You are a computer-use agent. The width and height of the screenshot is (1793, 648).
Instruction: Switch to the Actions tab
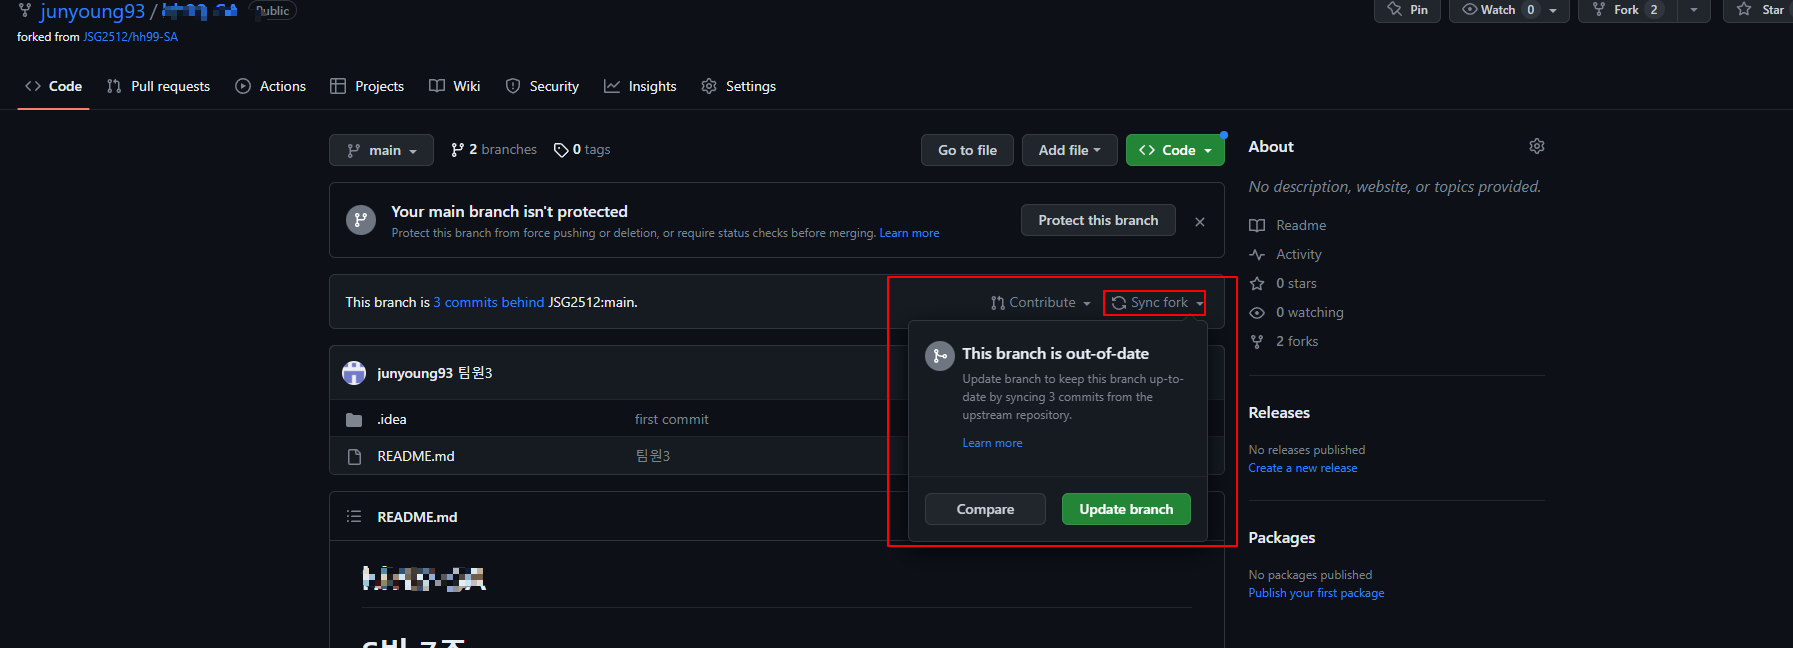(271, 86)
